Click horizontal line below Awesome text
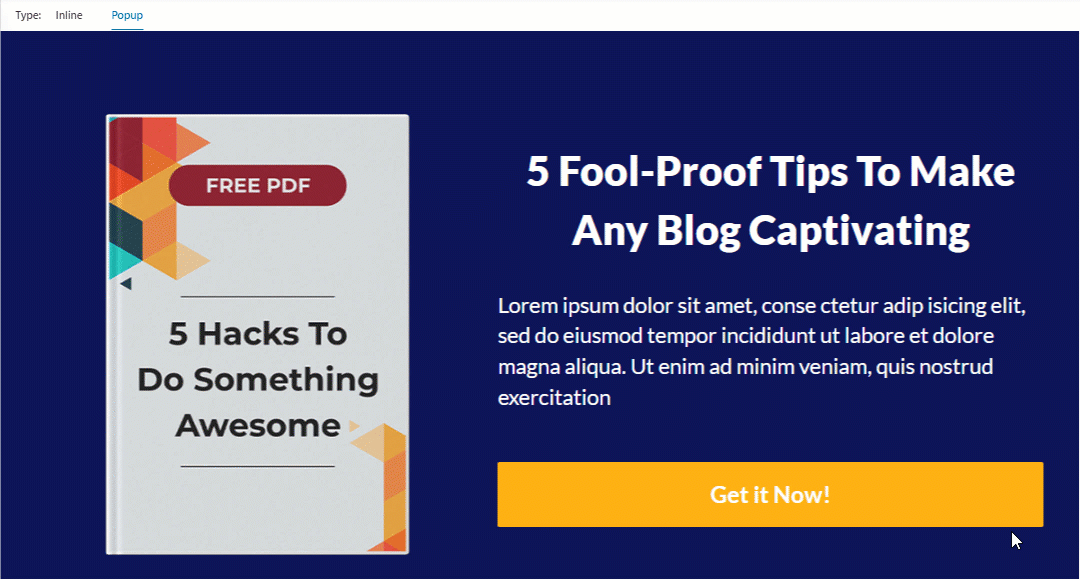This screenshot has height=580, width=1080. tap(258, 466)
